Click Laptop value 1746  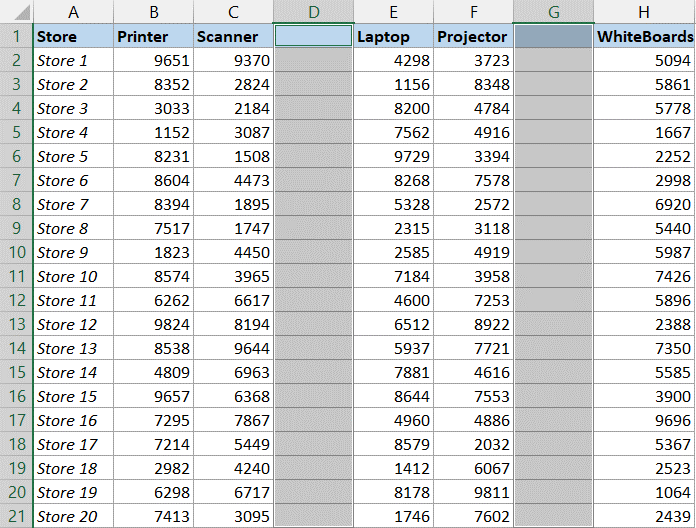(x=394, y=516)
